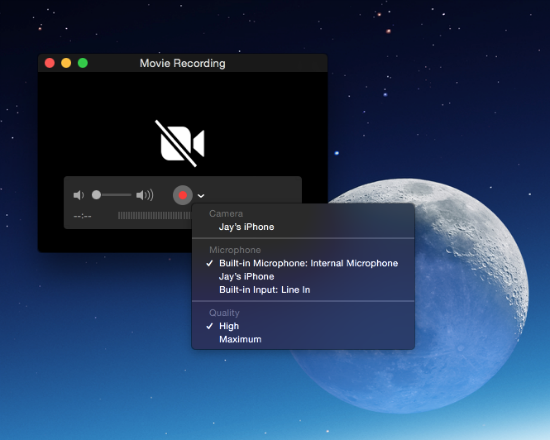This screenshot has width=550, height=440.
Task: Click the loud volume speaker icon
Action: 145,195
